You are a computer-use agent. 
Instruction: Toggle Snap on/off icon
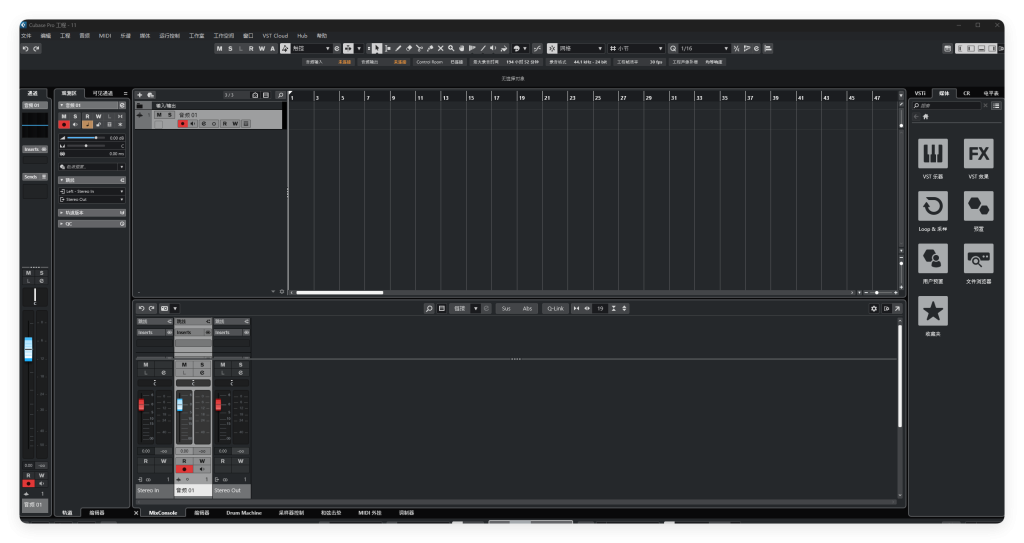point(552,48)
